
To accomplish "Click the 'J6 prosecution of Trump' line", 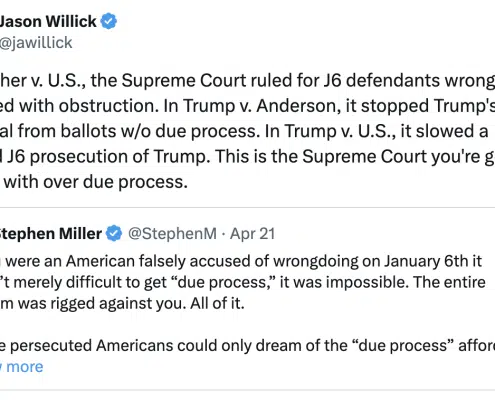I will 247,157.
